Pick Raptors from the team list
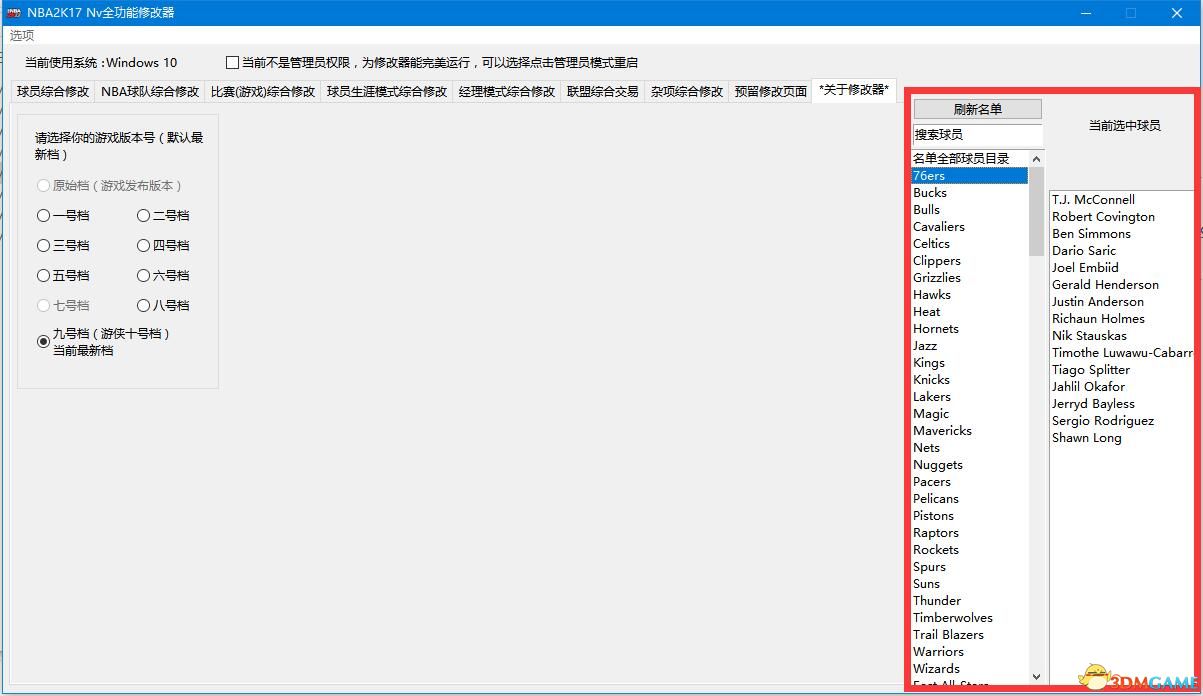The image size is (1203, 696). click(969, 533)
